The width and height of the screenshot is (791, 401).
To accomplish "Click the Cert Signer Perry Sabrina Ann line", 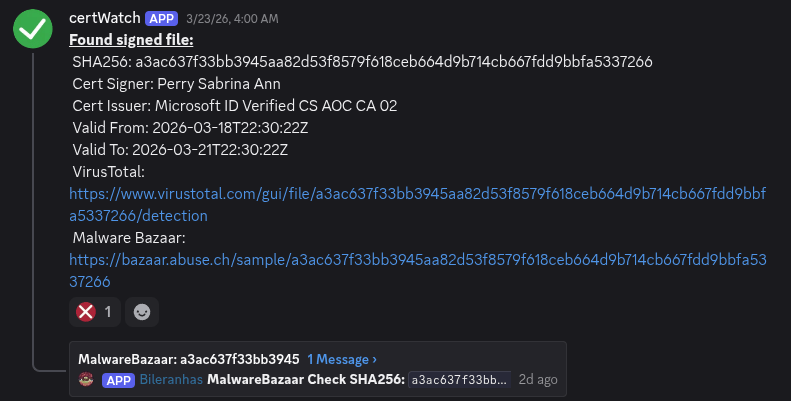I will 176,84.
